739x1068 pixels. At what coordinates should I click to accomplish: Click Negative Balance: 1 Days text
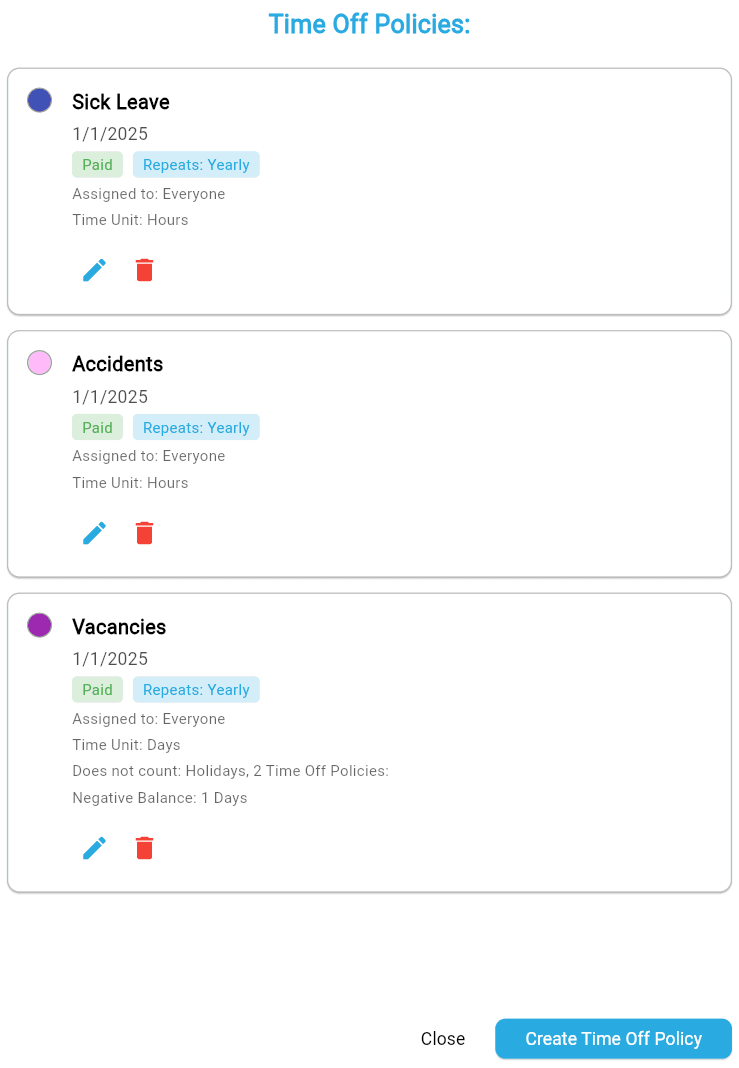point(160,798)
